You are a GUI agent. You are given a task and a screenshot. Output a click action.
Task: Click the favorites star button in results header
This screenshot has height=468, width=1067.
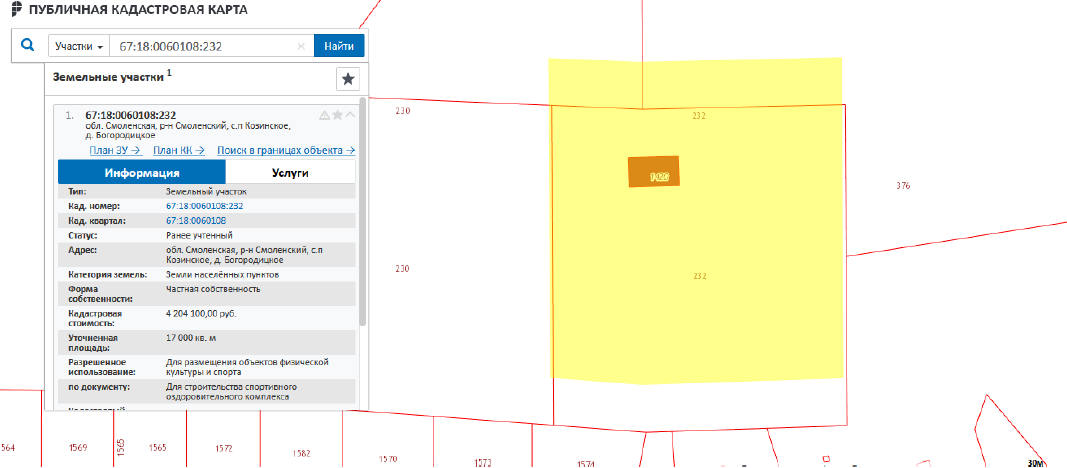(x=347, y=79)
